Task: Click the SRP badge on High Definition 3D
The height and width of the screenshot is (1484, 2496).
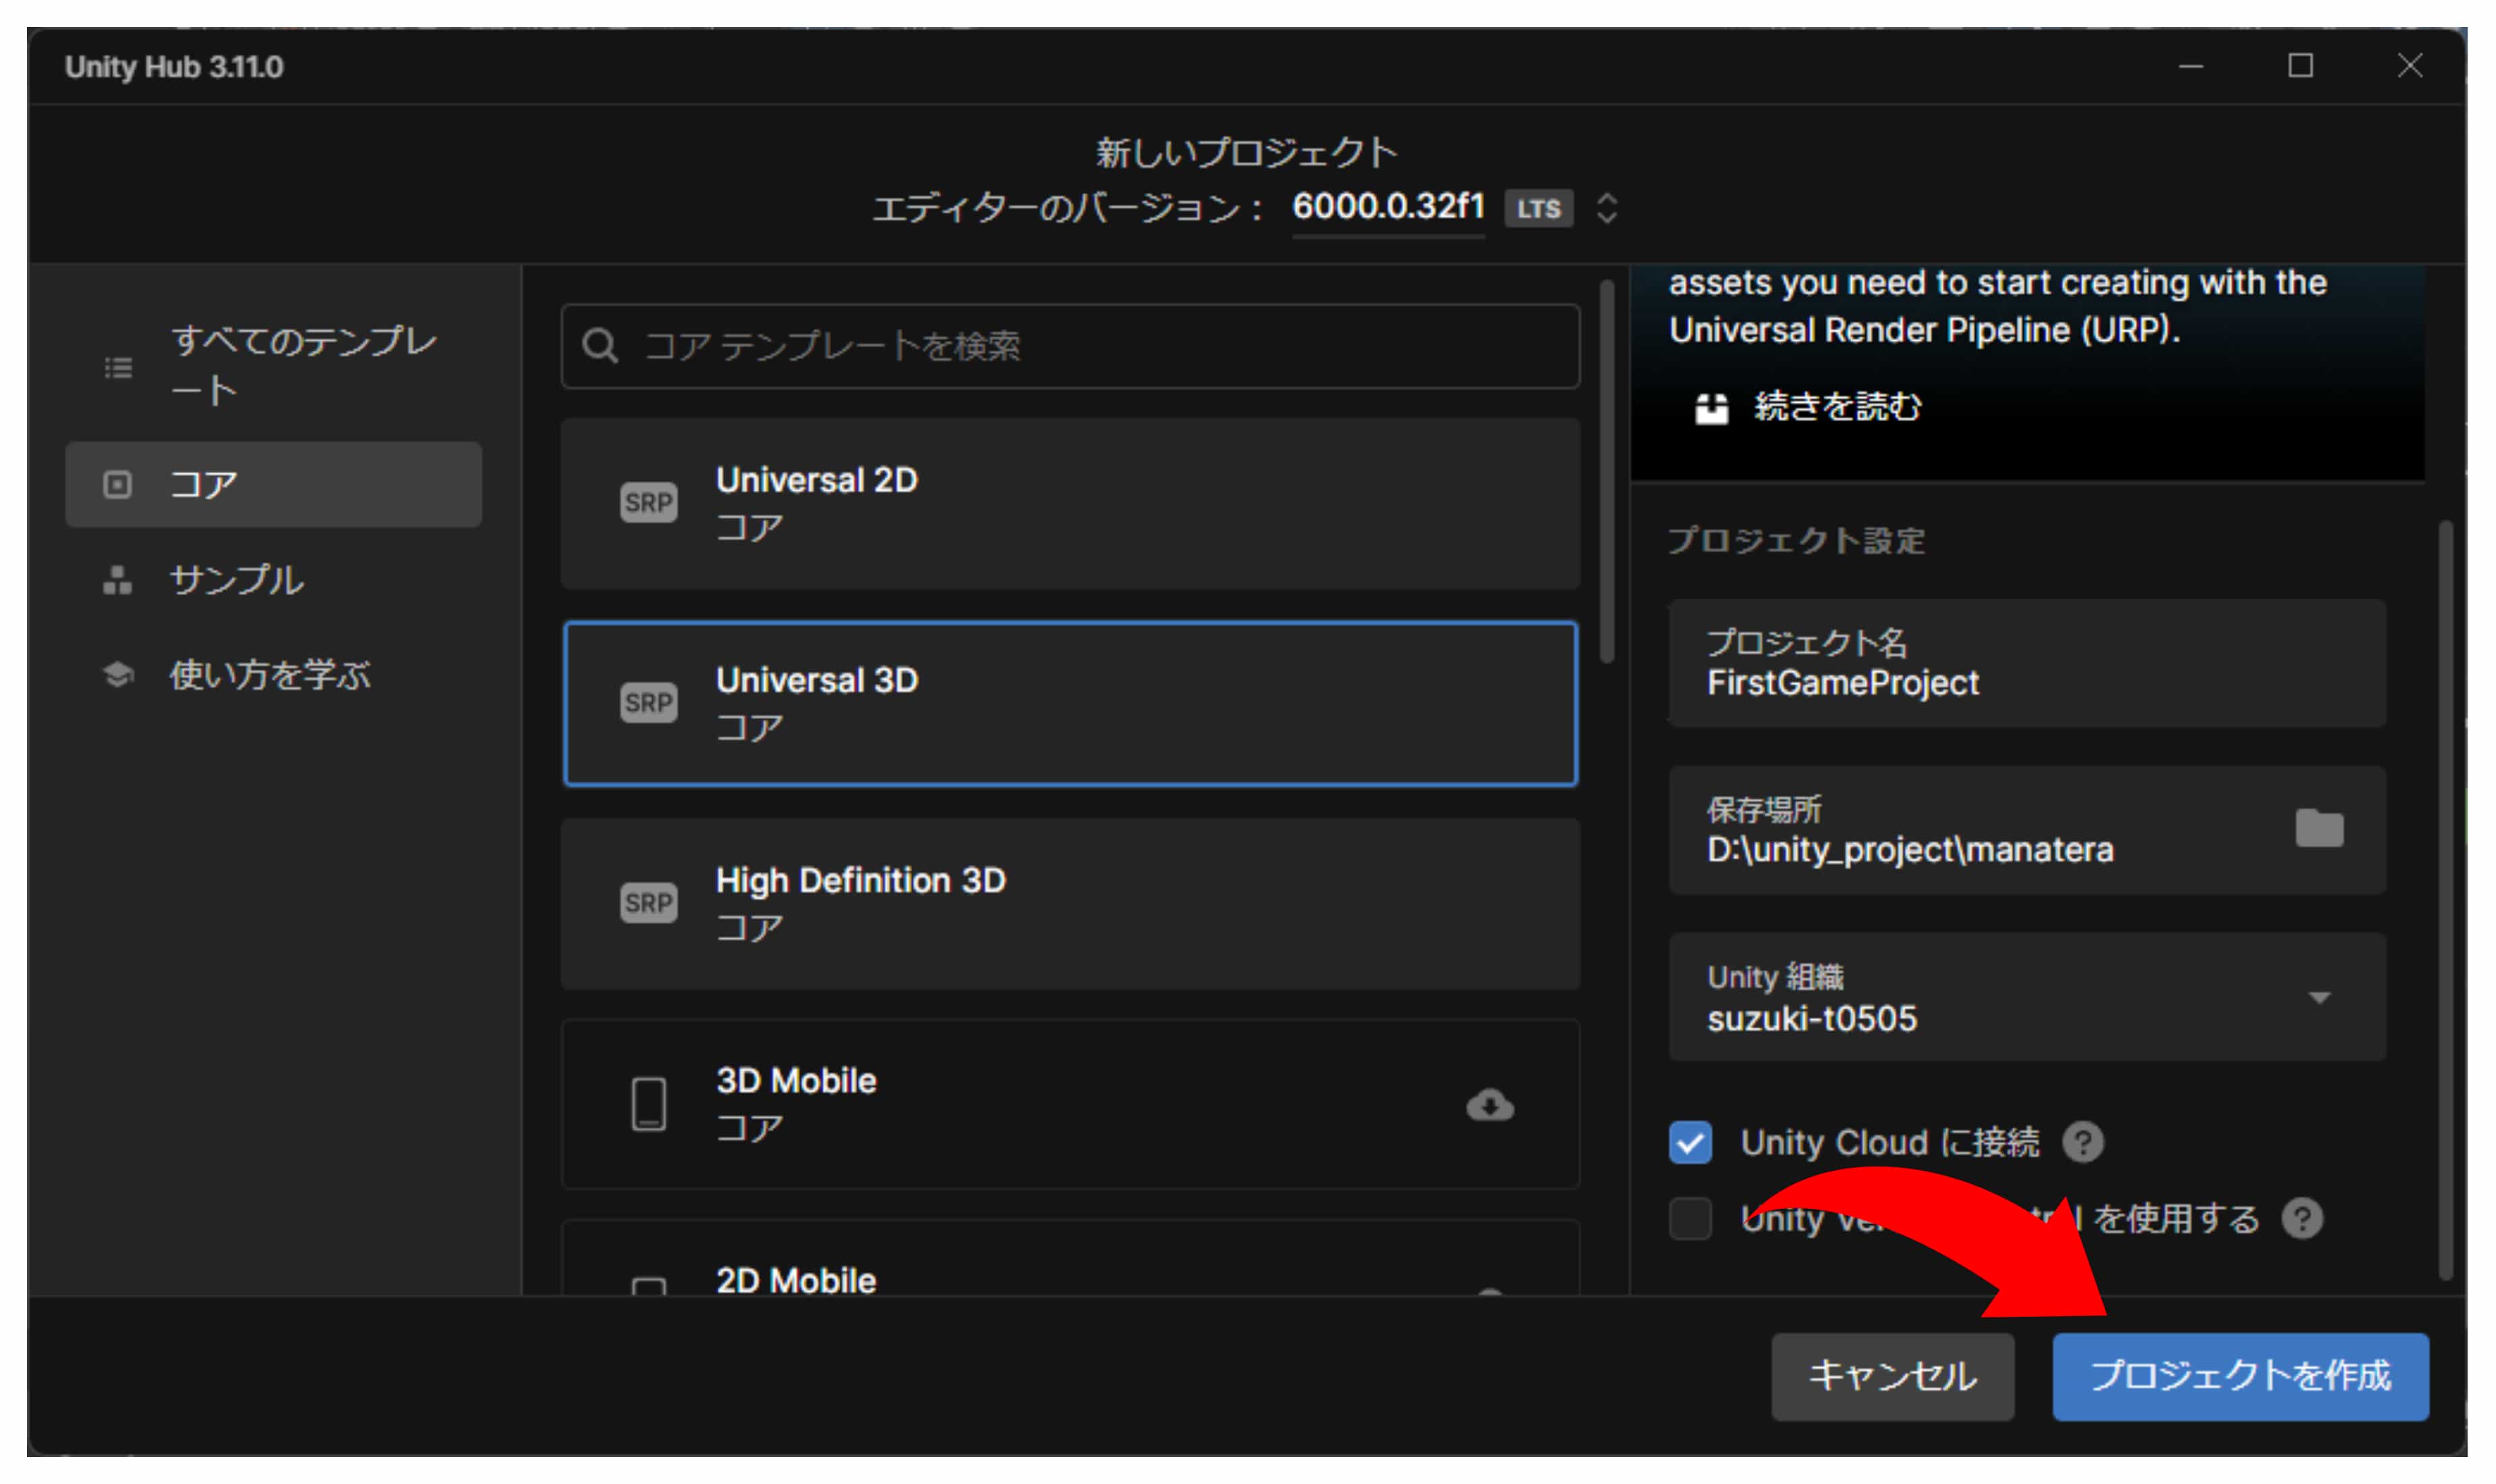Action: coord(648,903)
